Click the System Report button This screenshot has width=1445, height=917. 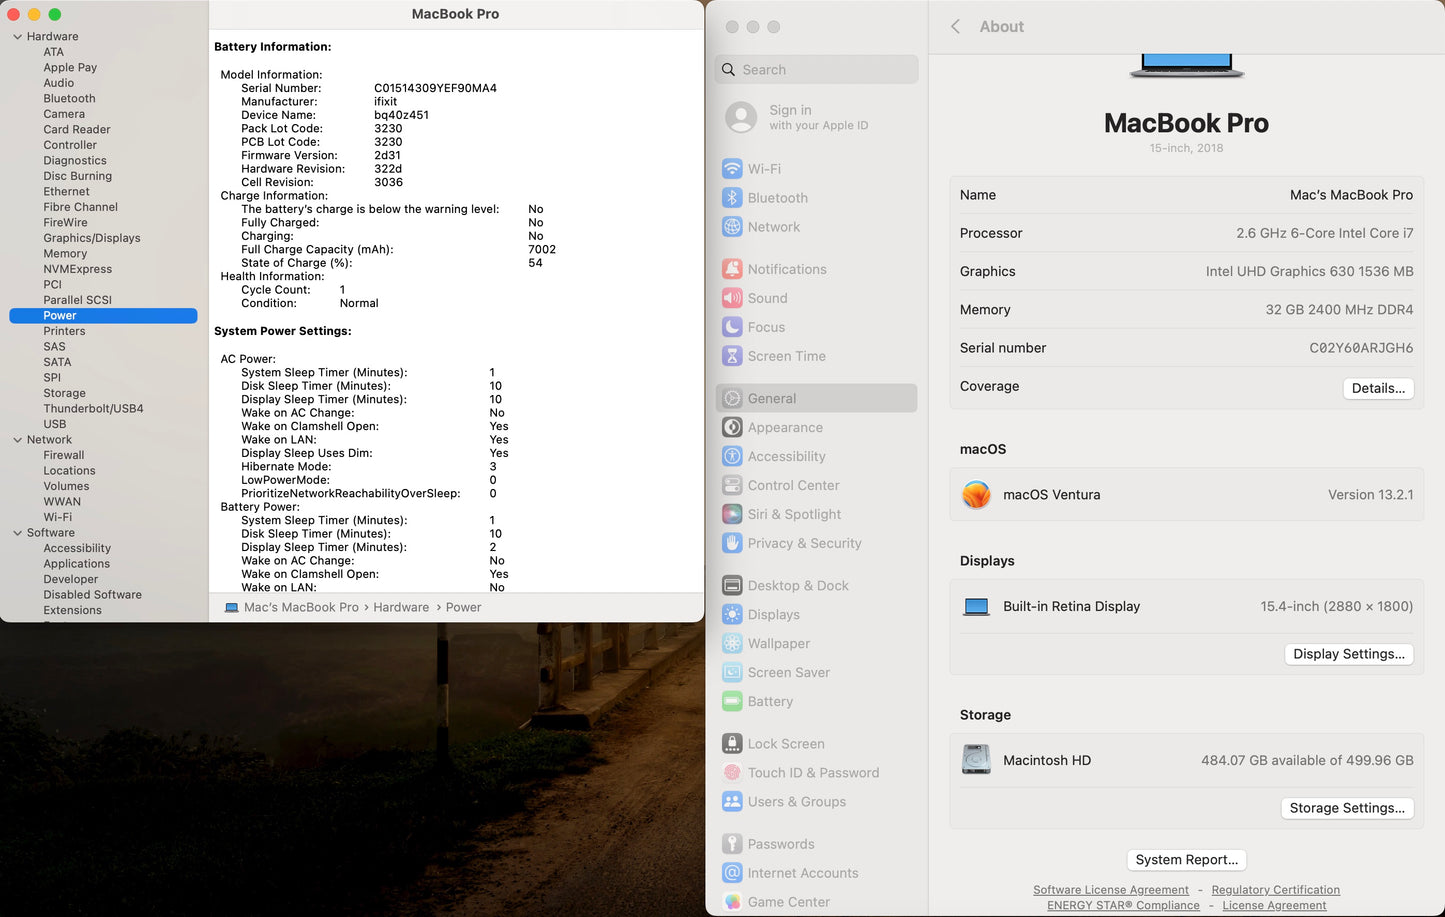click(1186, 860)
